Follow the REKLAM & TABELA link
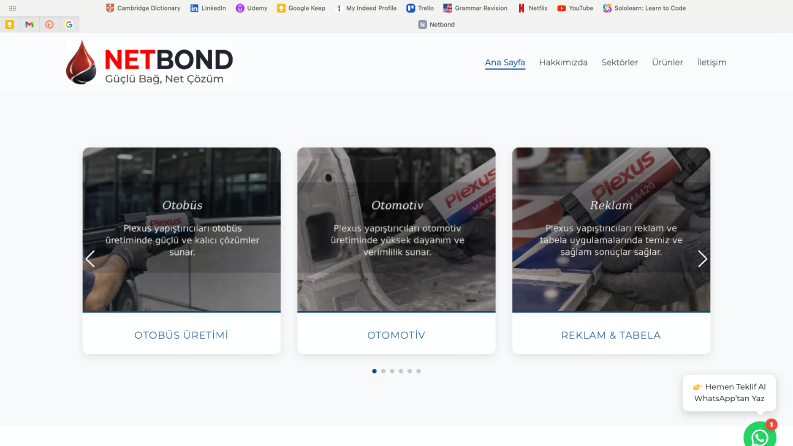Viewport: 793px width, 446px height. click(611, 335)
